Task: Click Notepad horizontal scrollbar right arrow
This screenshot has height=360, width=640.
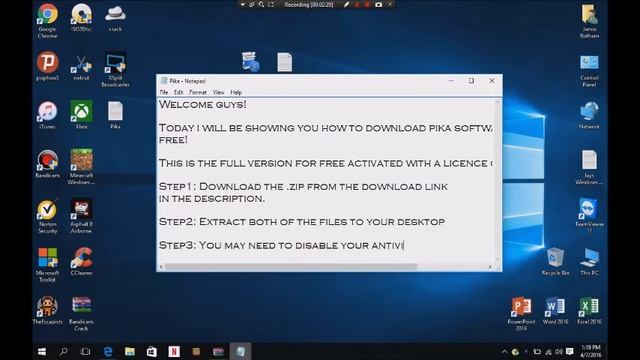Action: [490, 267]
